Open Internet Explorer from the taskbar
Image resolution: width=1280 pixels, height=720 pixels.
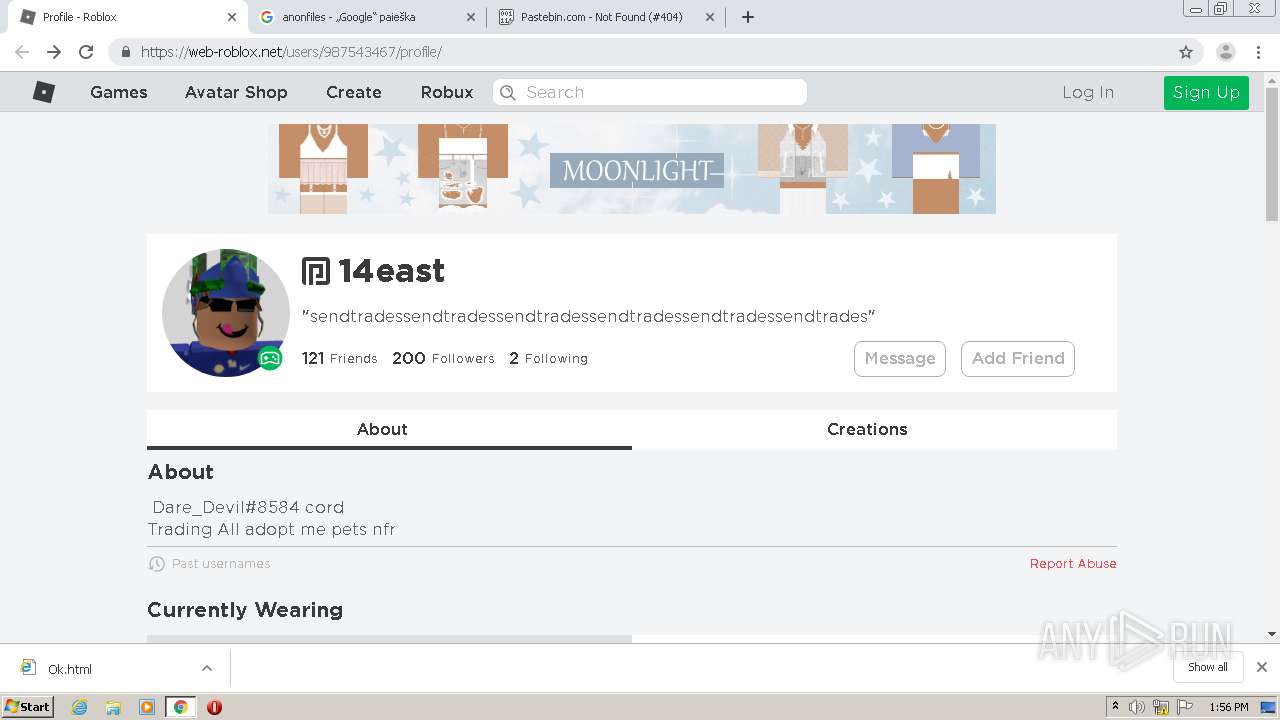click(x=80, y=707)
